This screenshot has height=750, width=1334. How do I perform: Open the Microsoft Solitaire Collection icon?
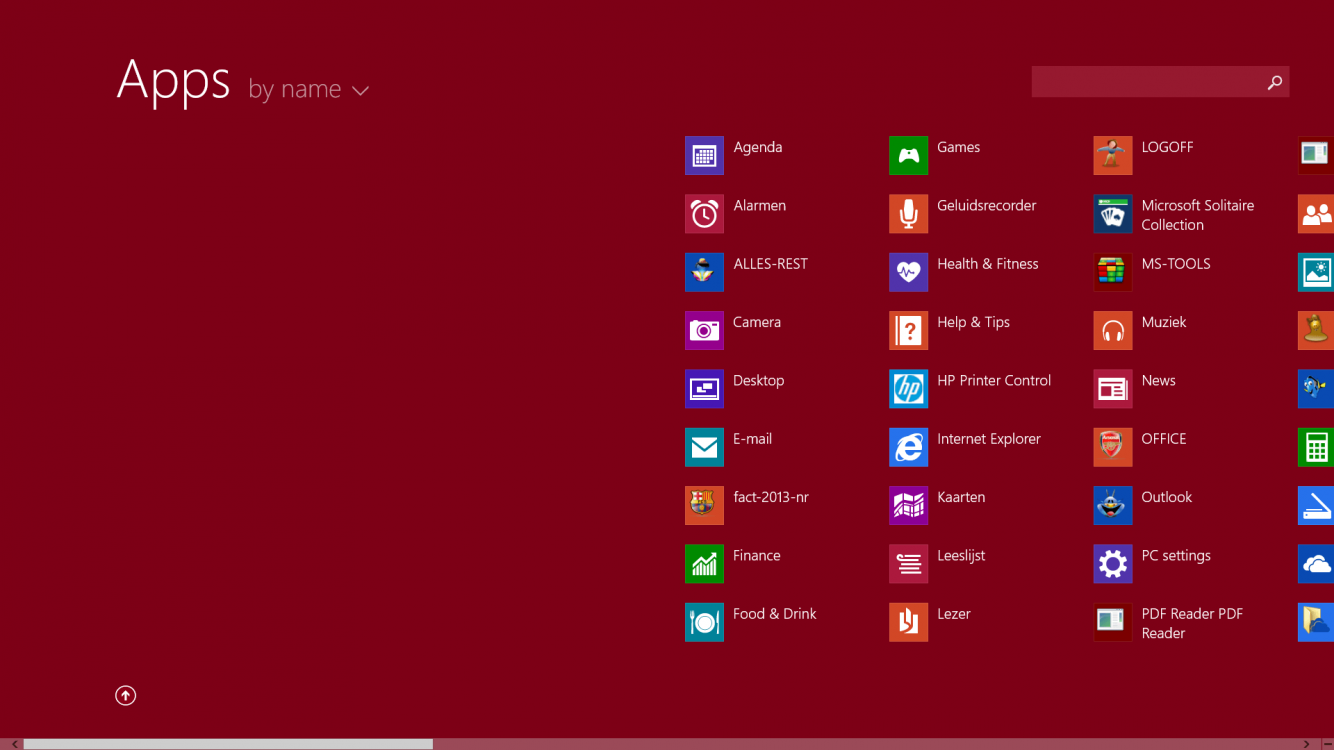click(x=1113, y=214)
